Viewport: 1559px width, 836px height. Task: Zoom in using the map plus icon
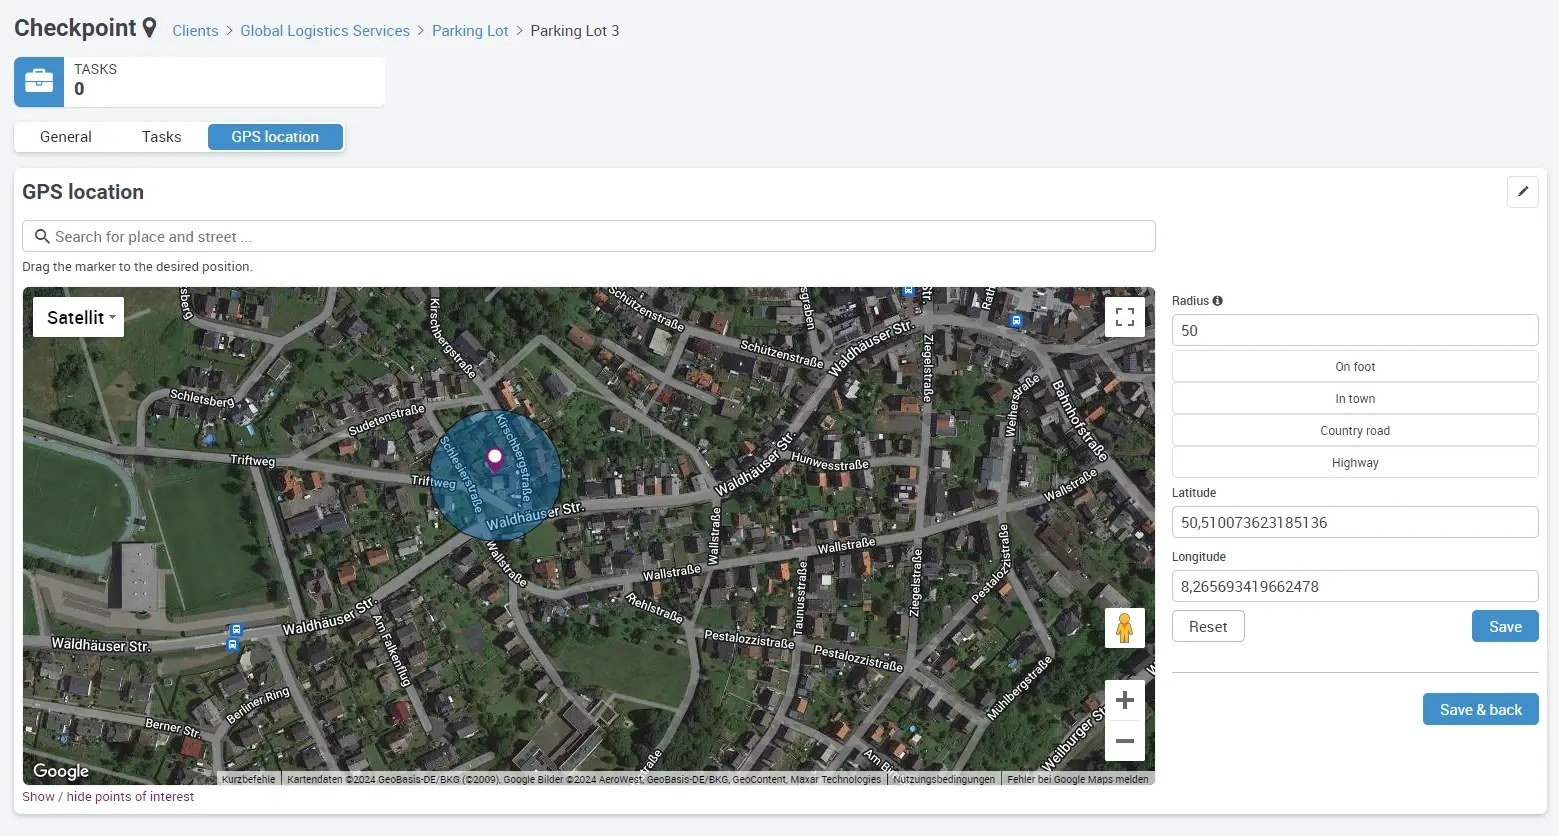[x=1124, y=699]
